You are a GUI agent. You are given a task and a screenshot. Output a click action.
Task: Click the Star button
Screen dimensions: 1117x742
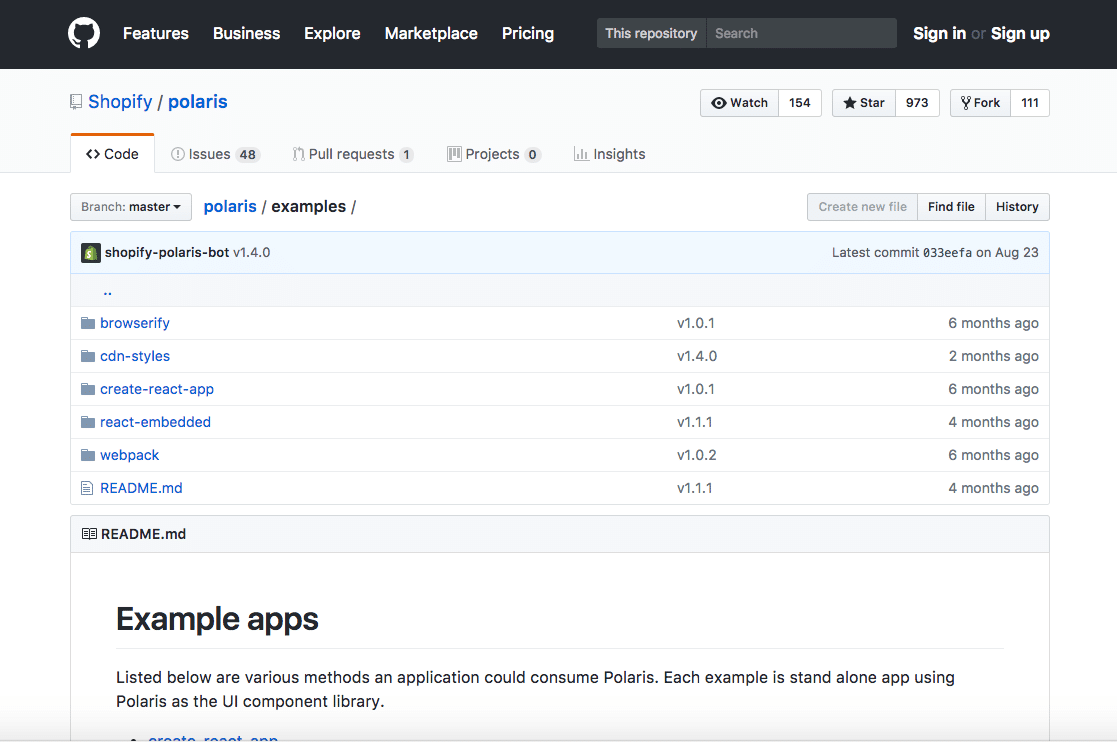click(x=864, y=103)
